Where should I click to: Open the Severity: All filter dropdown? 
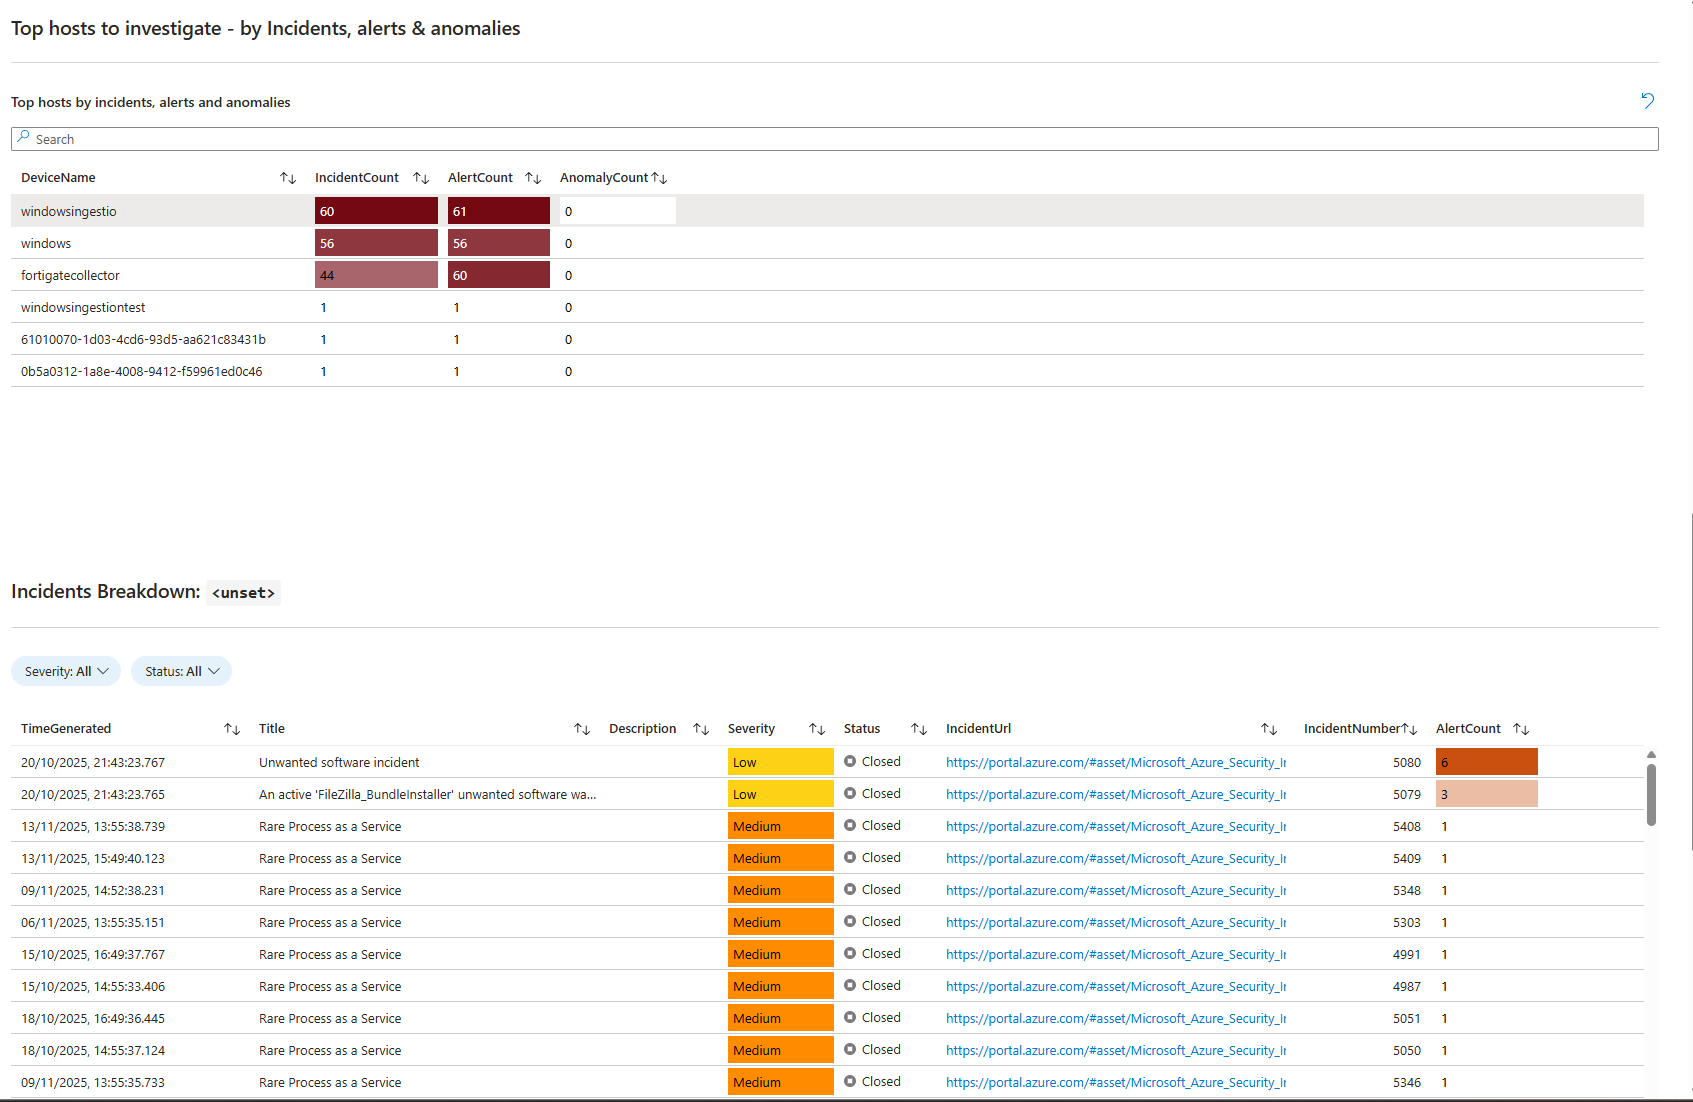66,671
